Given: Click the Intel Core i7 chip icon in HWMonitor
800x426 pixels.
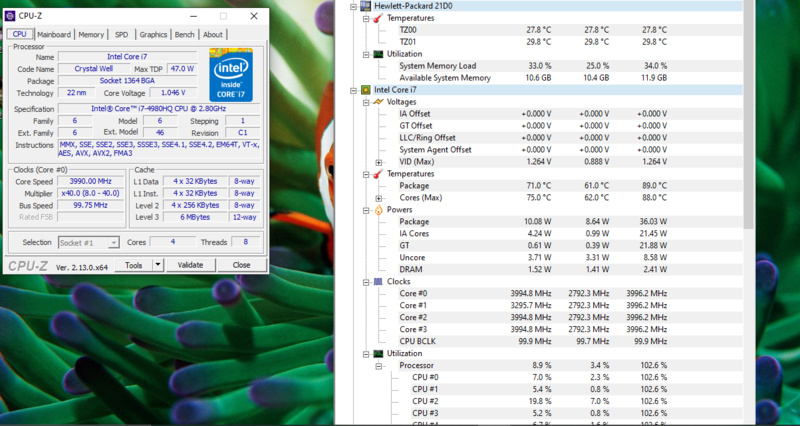Looking at the screenshot, I should point(365,90).
